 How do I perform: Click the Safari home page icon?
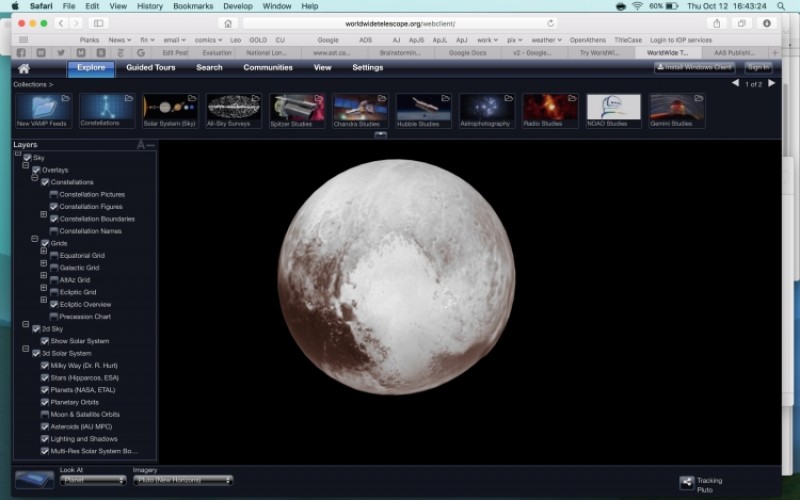228,23
